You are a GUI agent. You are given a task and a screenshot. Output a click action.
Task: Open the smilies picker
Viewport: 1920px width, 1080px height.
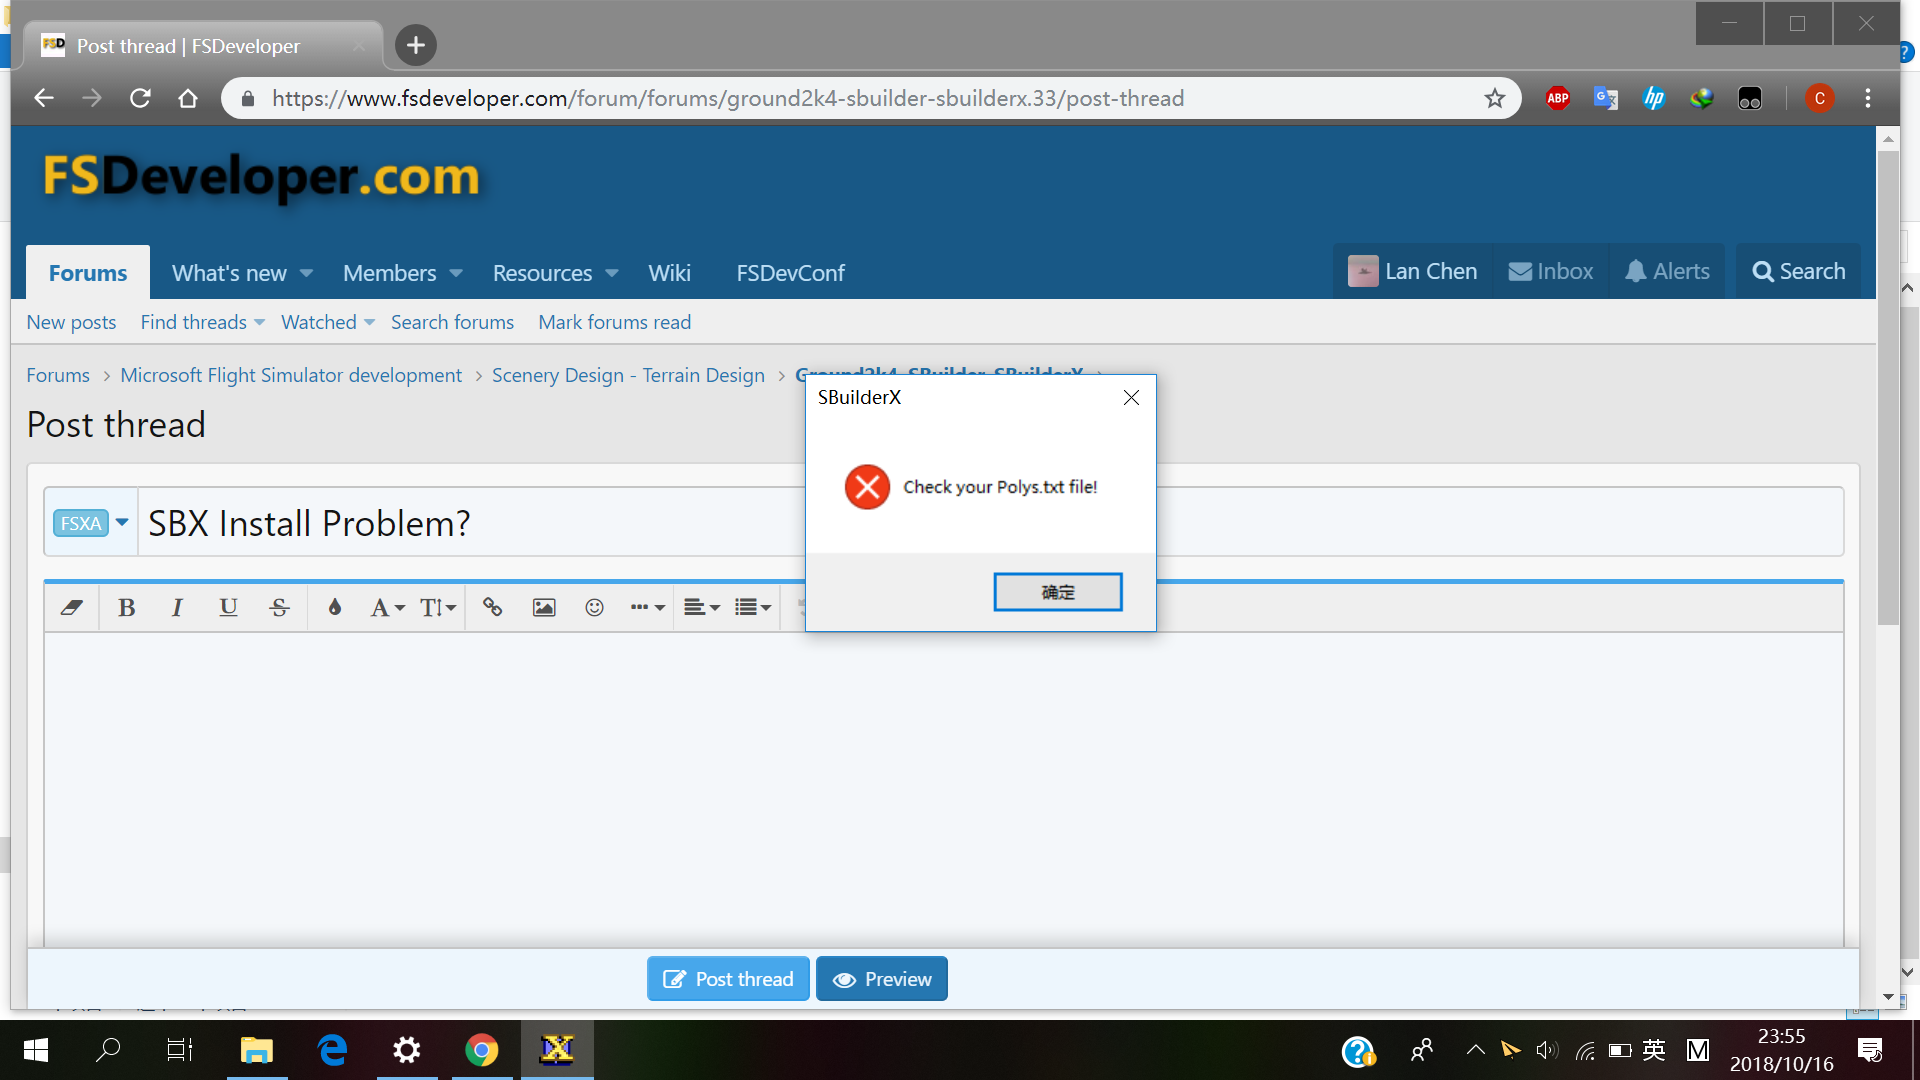[594, 607]
